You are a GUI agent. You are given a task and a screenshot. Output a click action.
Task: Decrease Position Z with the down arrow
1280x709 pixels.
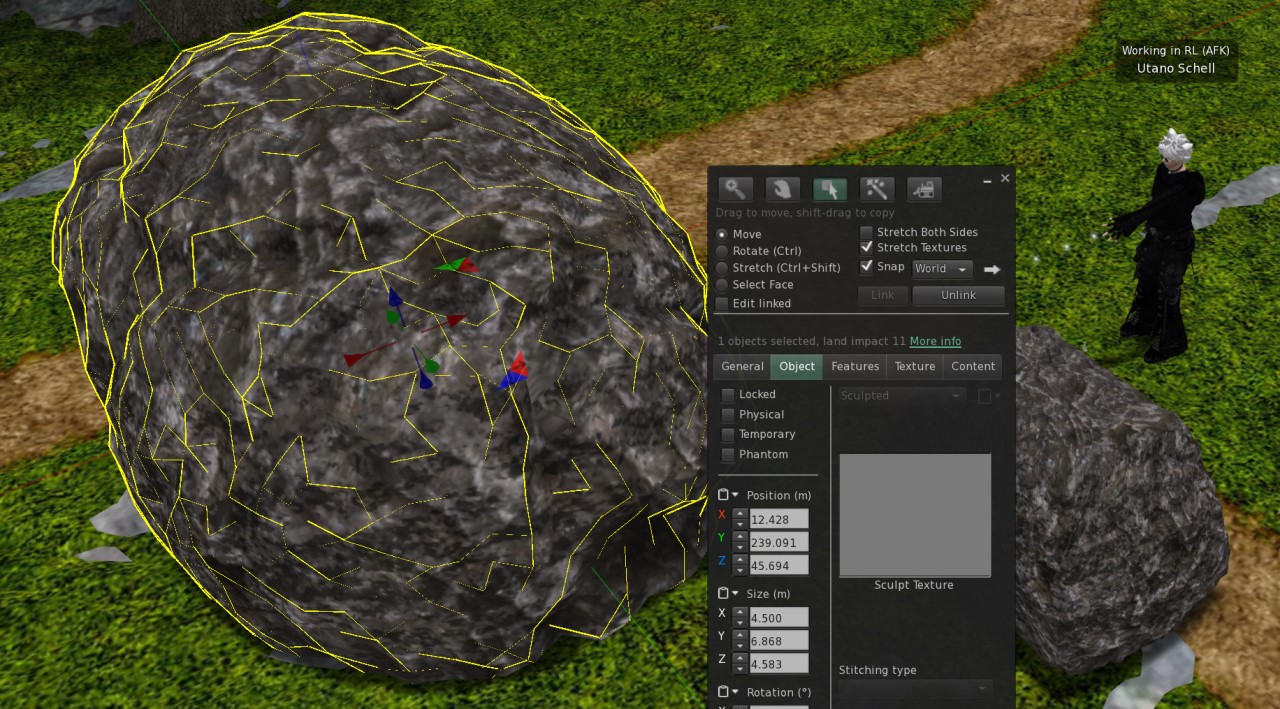740,571
